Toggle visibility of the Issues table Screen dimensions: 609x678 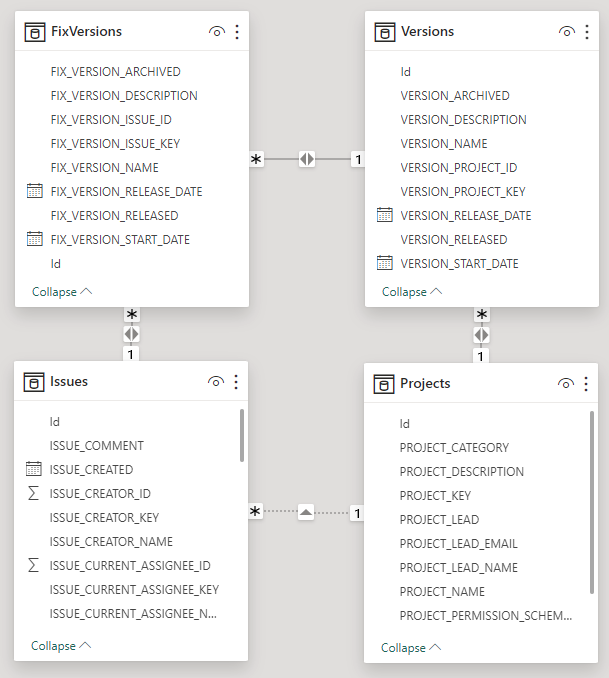(x=215, y=382)
